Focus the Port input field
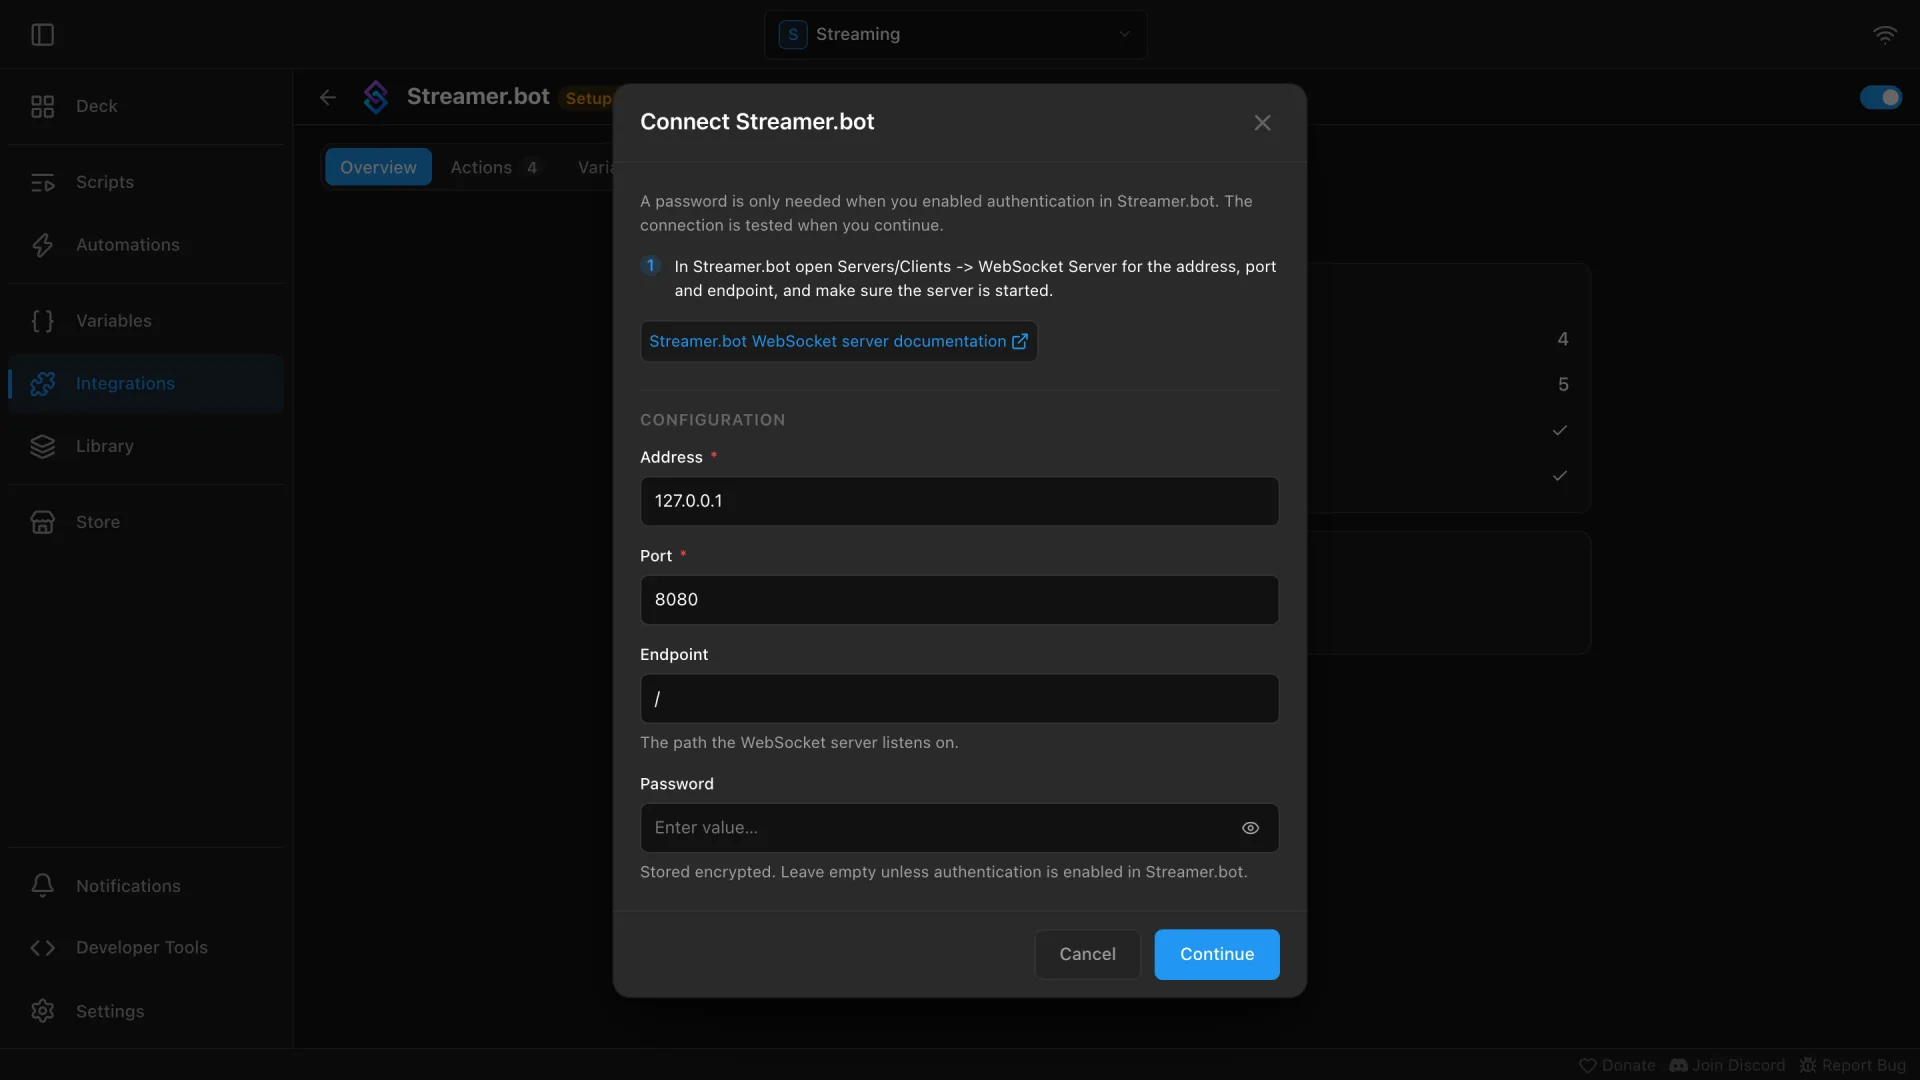This screenshot has width=1920, height=1080. coord(959,600)
